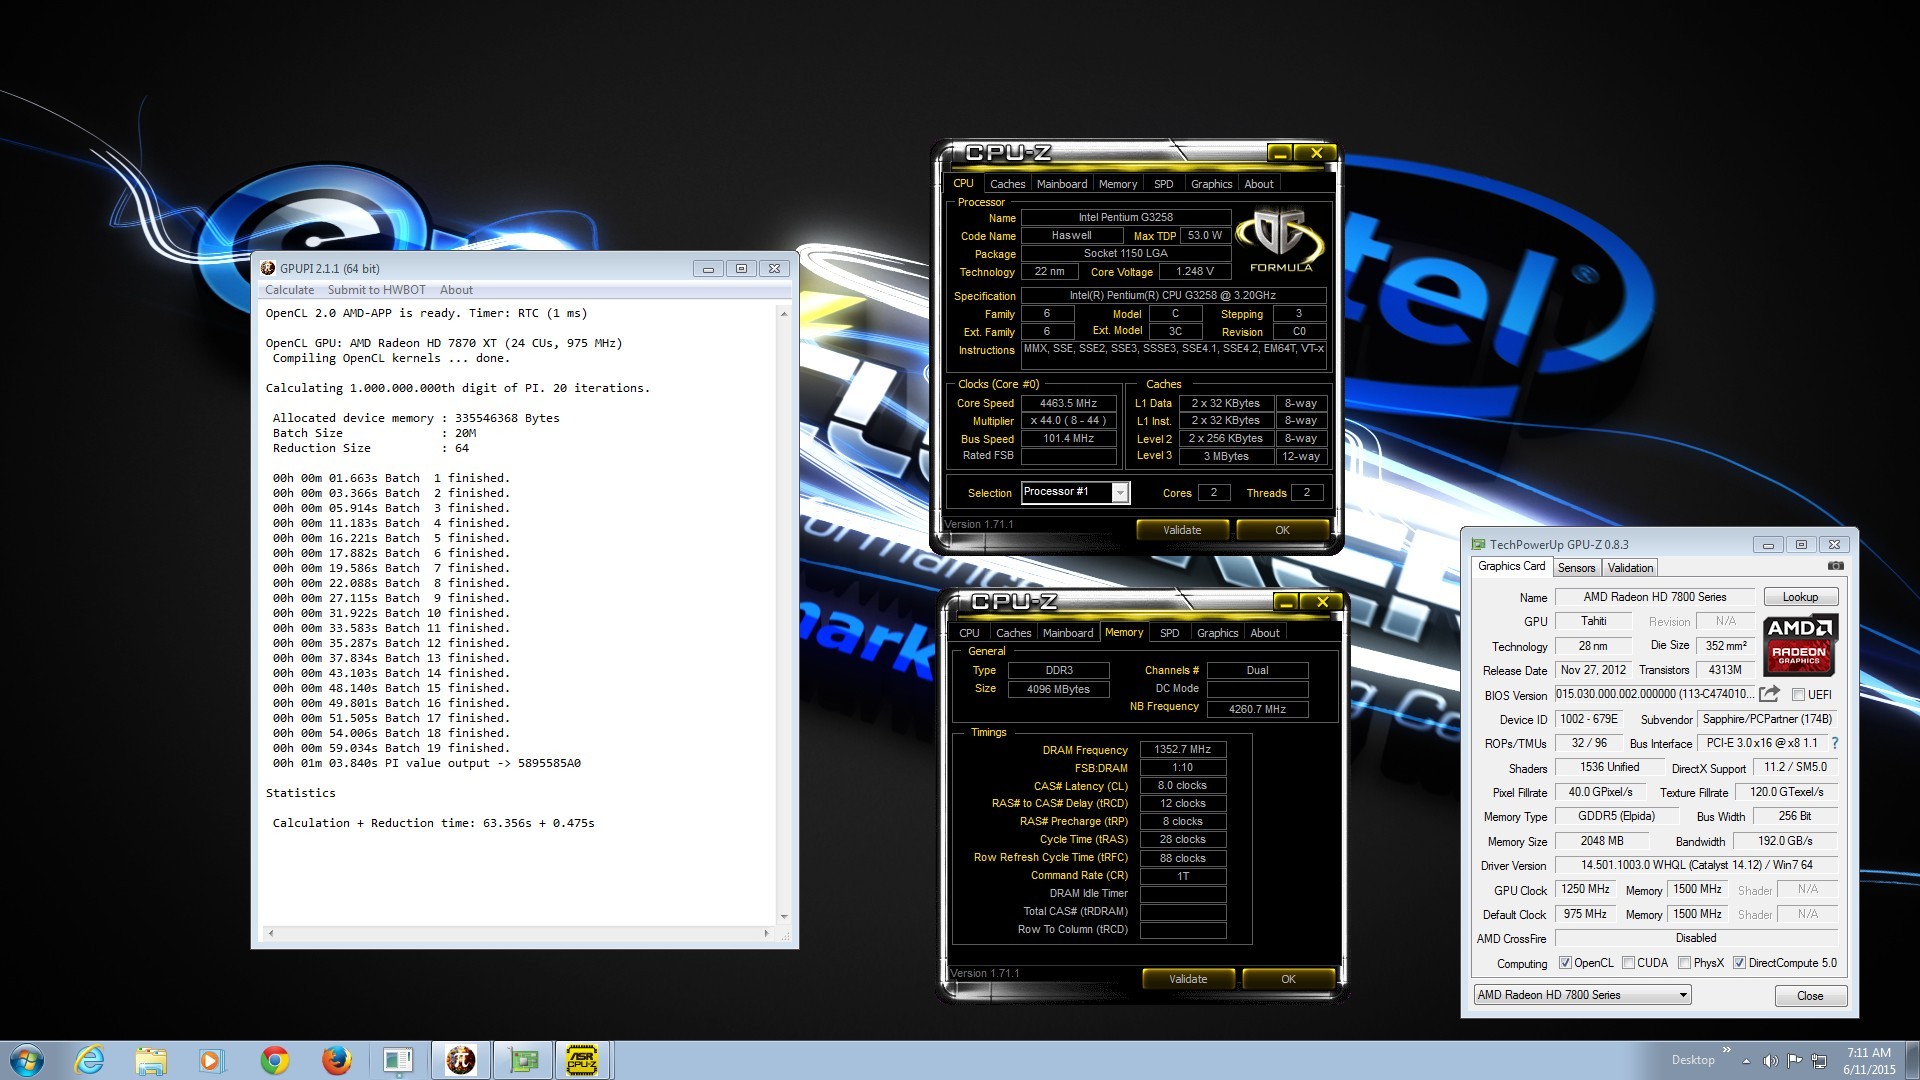
Task: Switch to GPU-Z taskbar icon
Action: pyautogui.click(x=522, y=1060)
